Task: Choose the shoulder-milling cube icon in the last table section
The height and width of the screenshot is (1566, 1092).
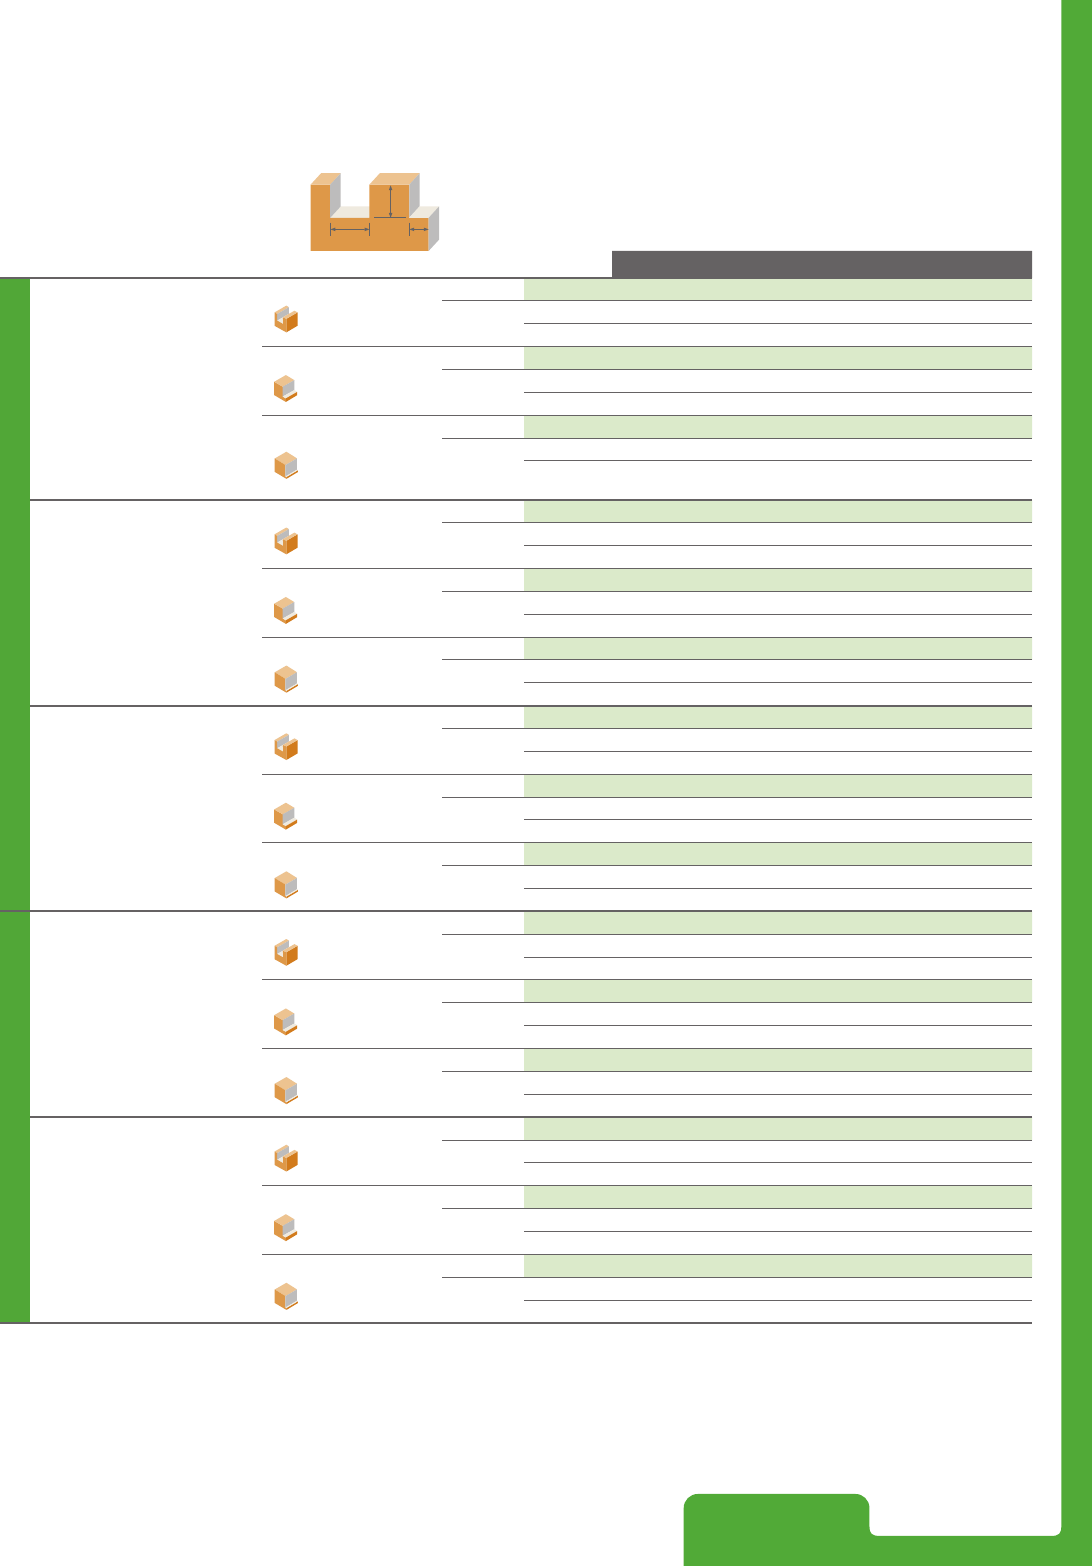Action: pos(286,1227)
